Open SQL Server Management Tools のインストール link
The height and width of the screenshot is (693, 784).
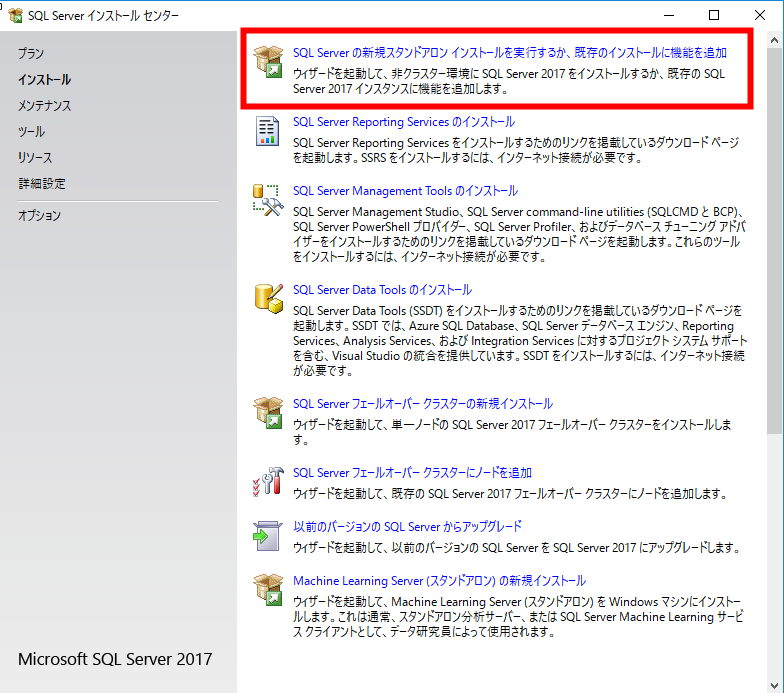[x=406, y=190]
